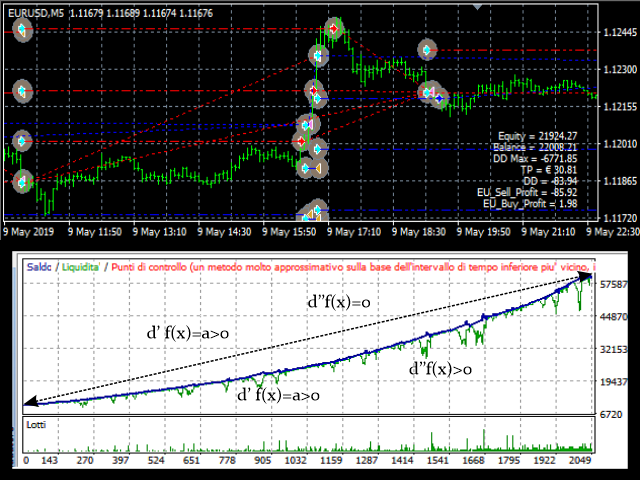640x480 pixels.
Task: Click the 1.12445 price scale label
Action: click(619, 32)
